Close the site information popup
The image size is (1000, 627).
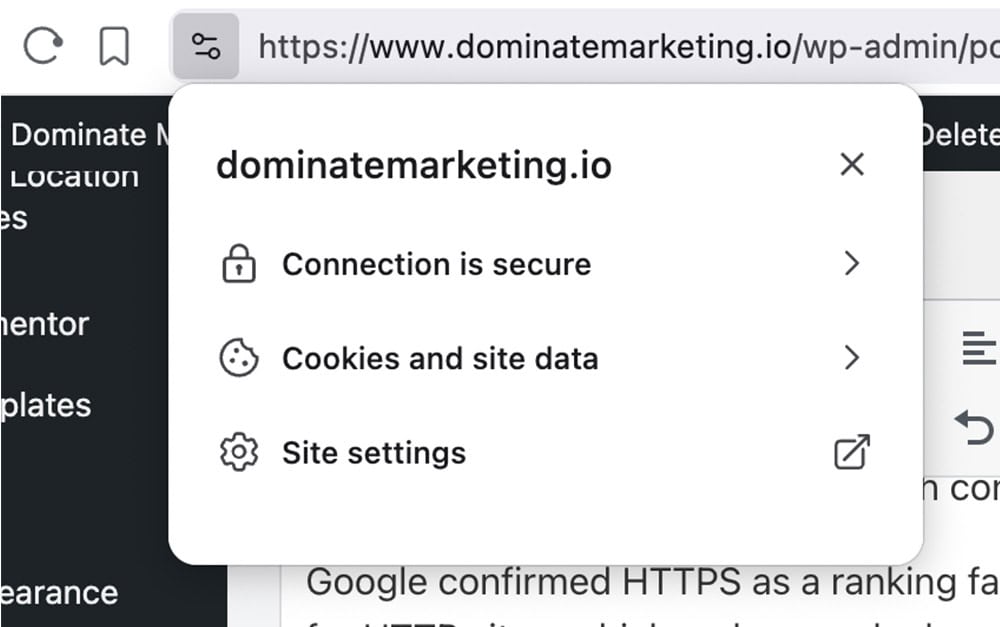pos(851,164)
